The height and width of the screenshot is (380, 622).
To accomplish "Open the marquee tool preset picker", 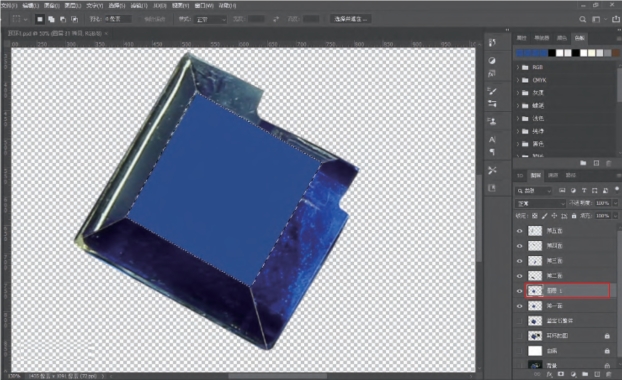I will (20, 19).
